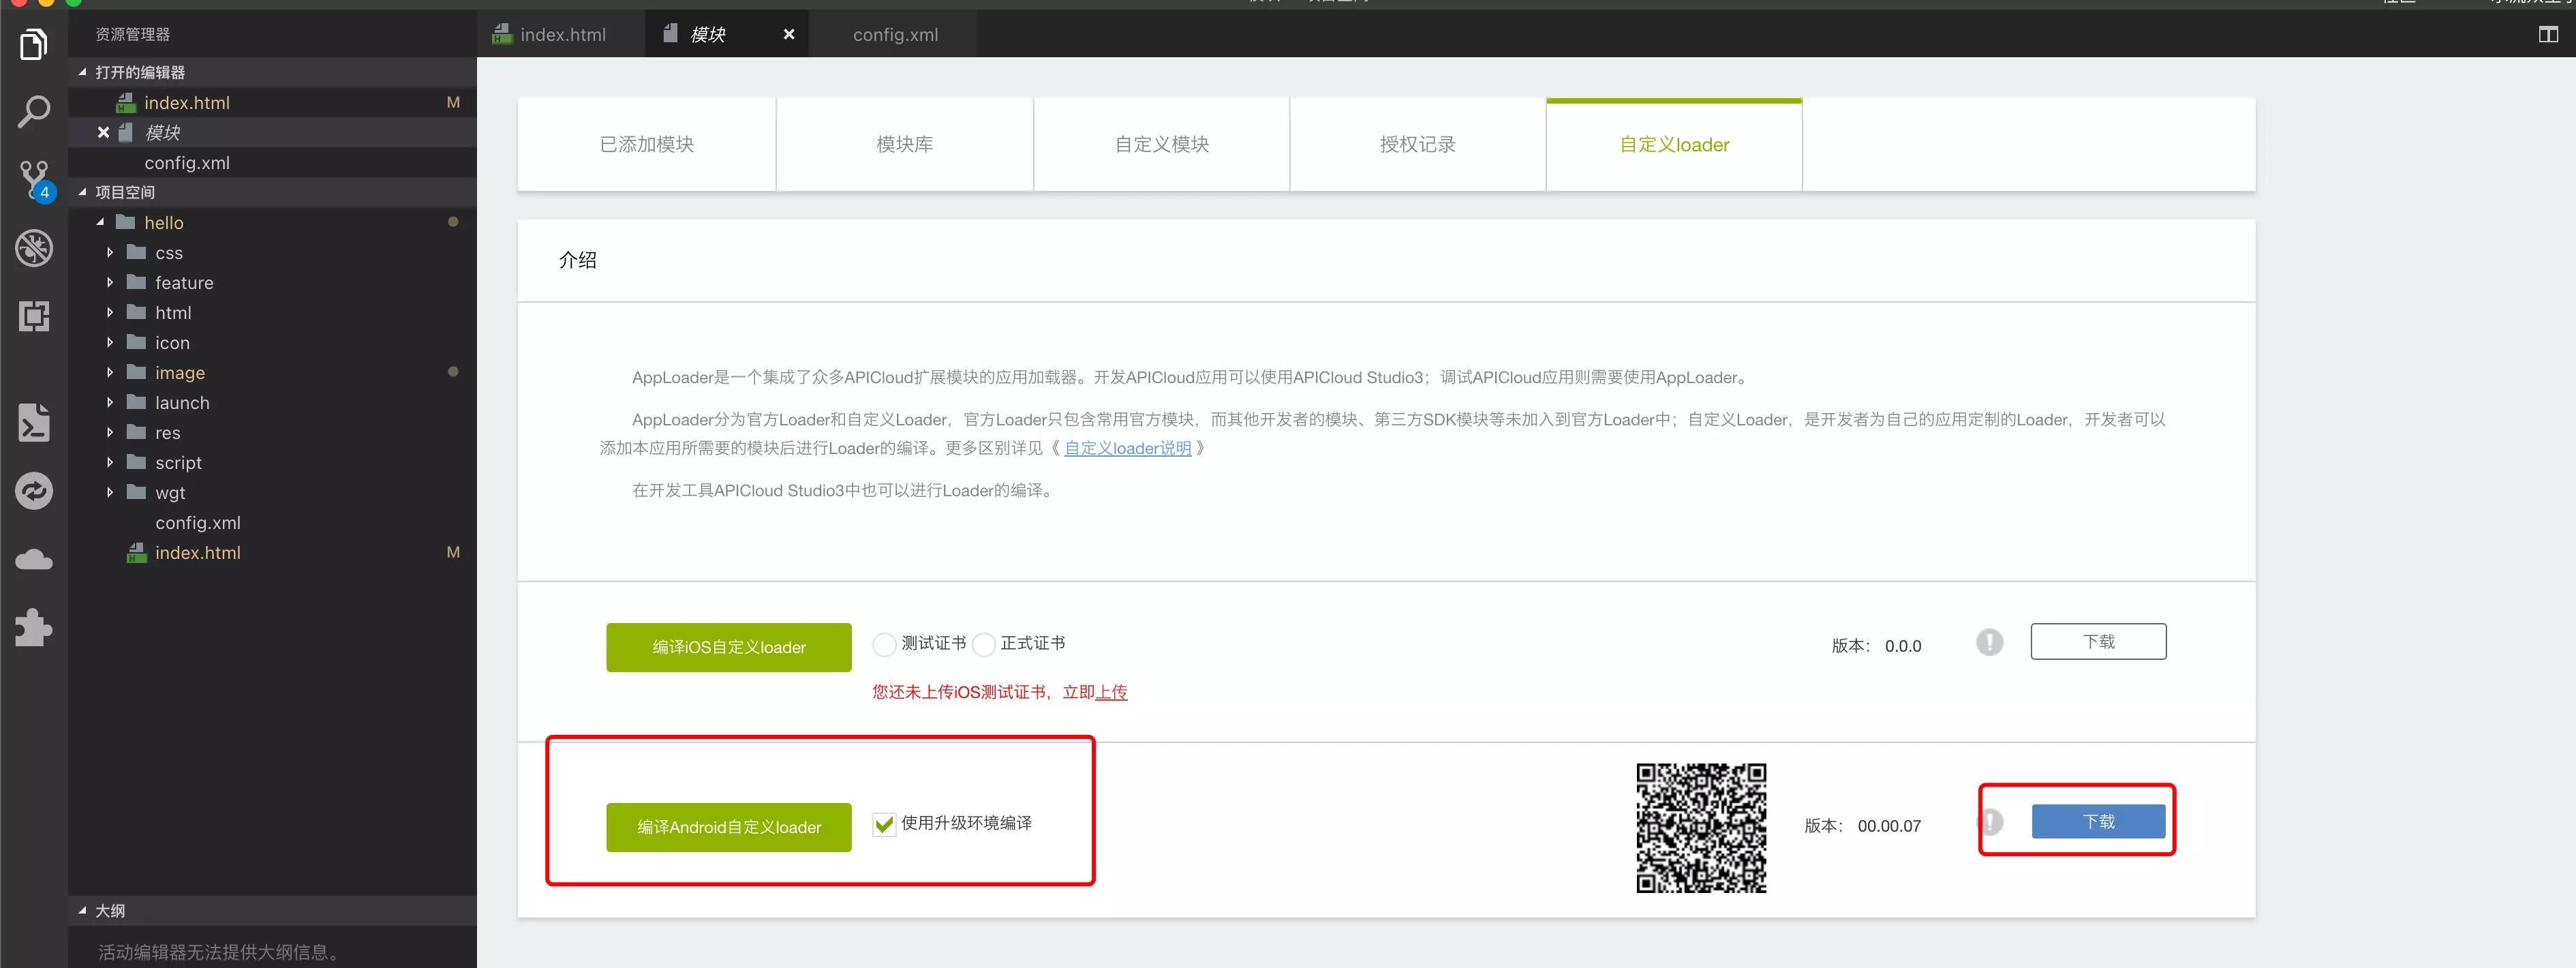Open the module preview panel icon
Viewport: 2576px width, 968px height.
tap(35, 316)
